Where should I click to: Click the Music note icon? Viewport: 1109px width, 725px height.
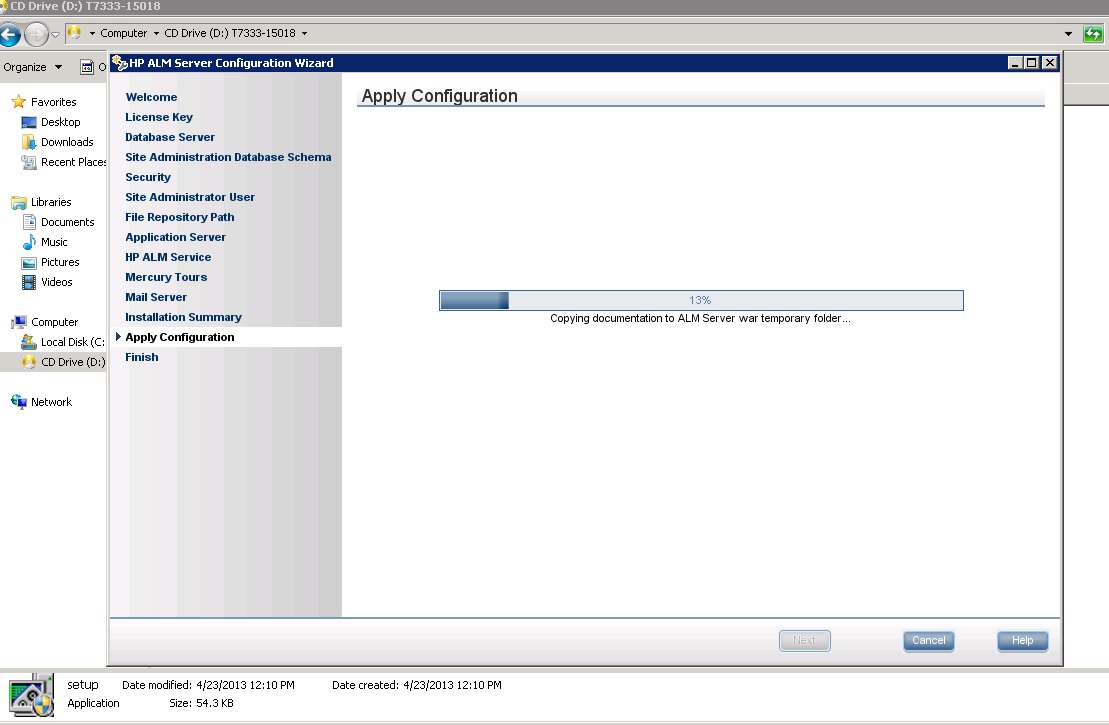[29, 242]
